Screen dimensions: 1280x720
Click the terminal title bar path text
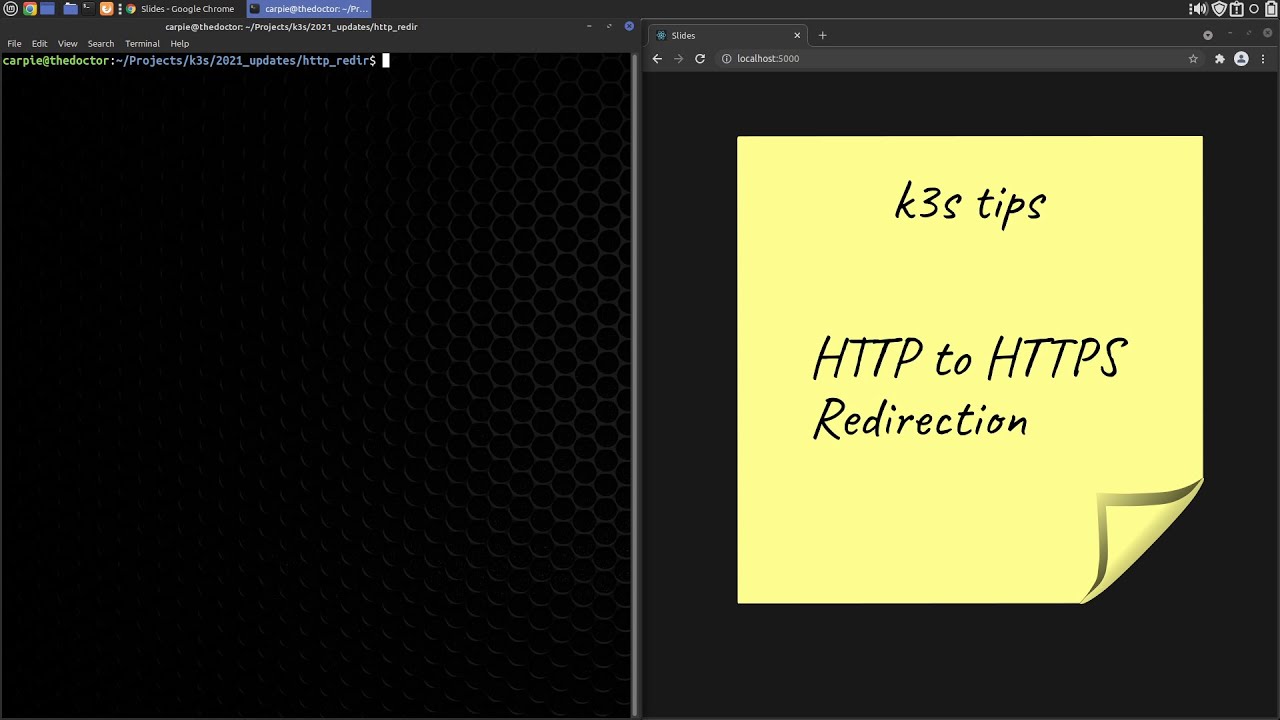[x=291, y=27]
